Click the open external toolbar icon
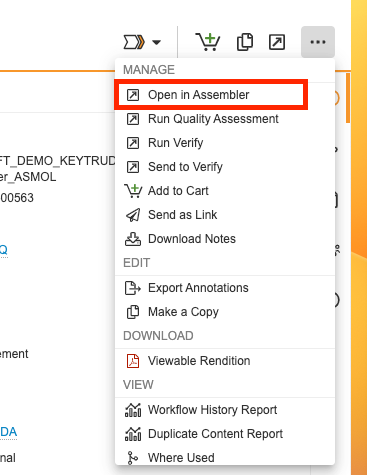The image size is (367, 475). (x=277, y=42)
